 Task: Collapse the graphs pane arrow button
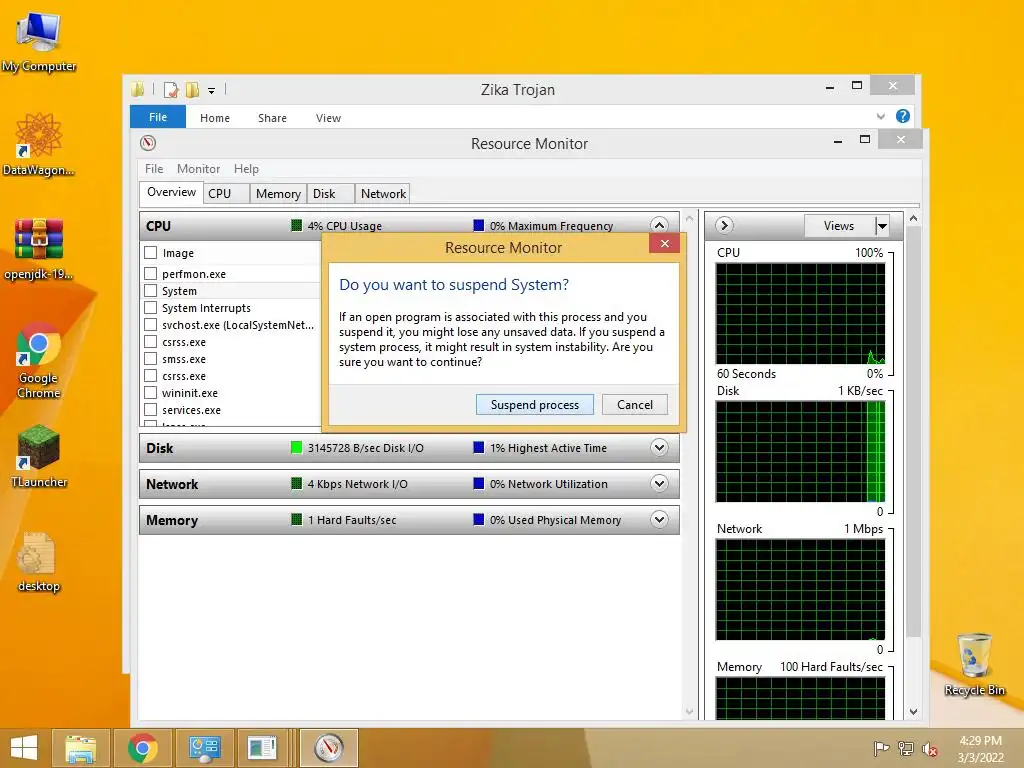[x=724, y=225]
